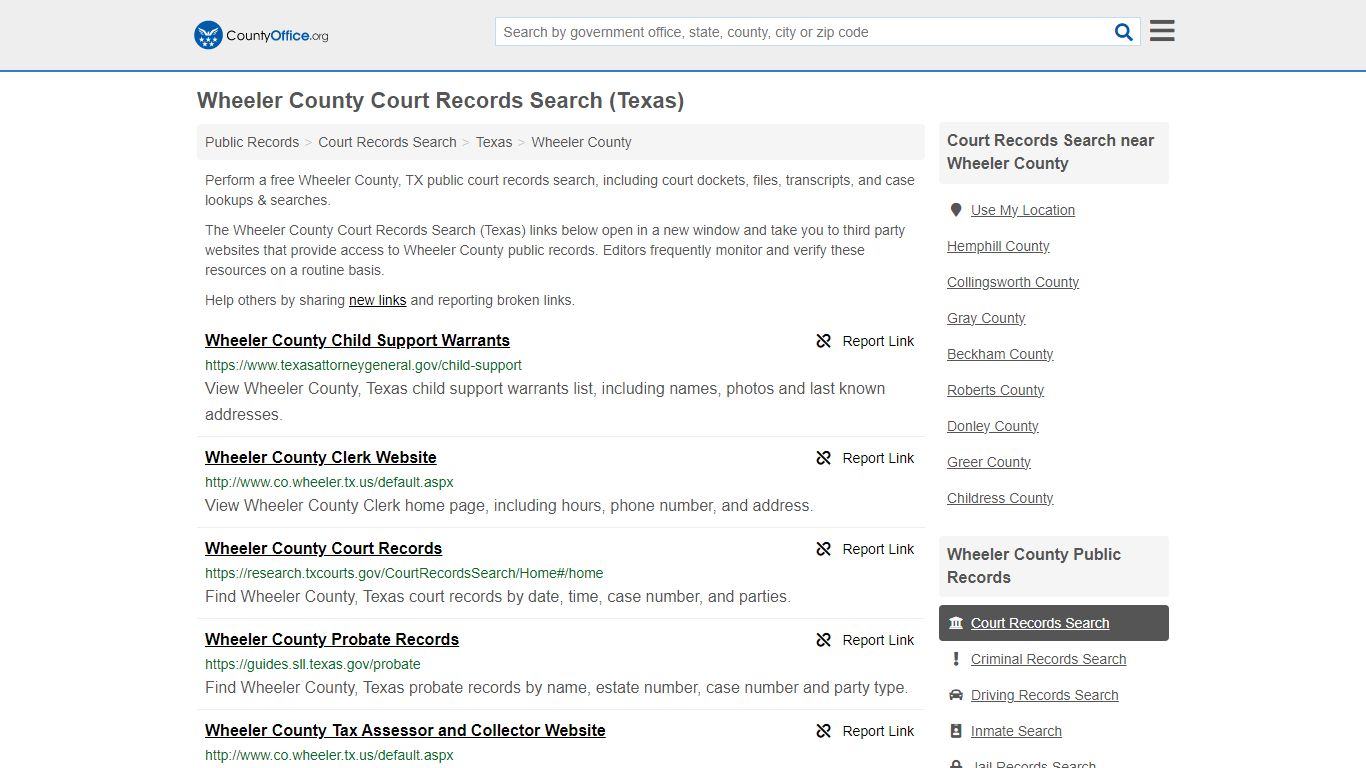Click the location pin icon by Use My Location
This screenshot has height=768, width=1366.
click(956, 210)
